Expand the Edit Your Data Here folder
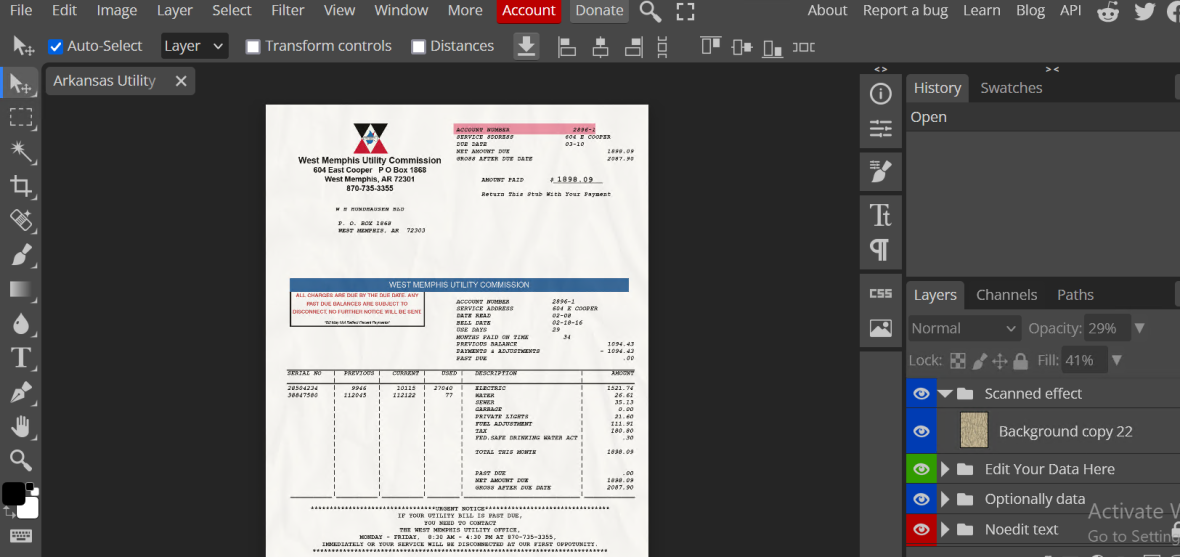 tap(946, 469)
